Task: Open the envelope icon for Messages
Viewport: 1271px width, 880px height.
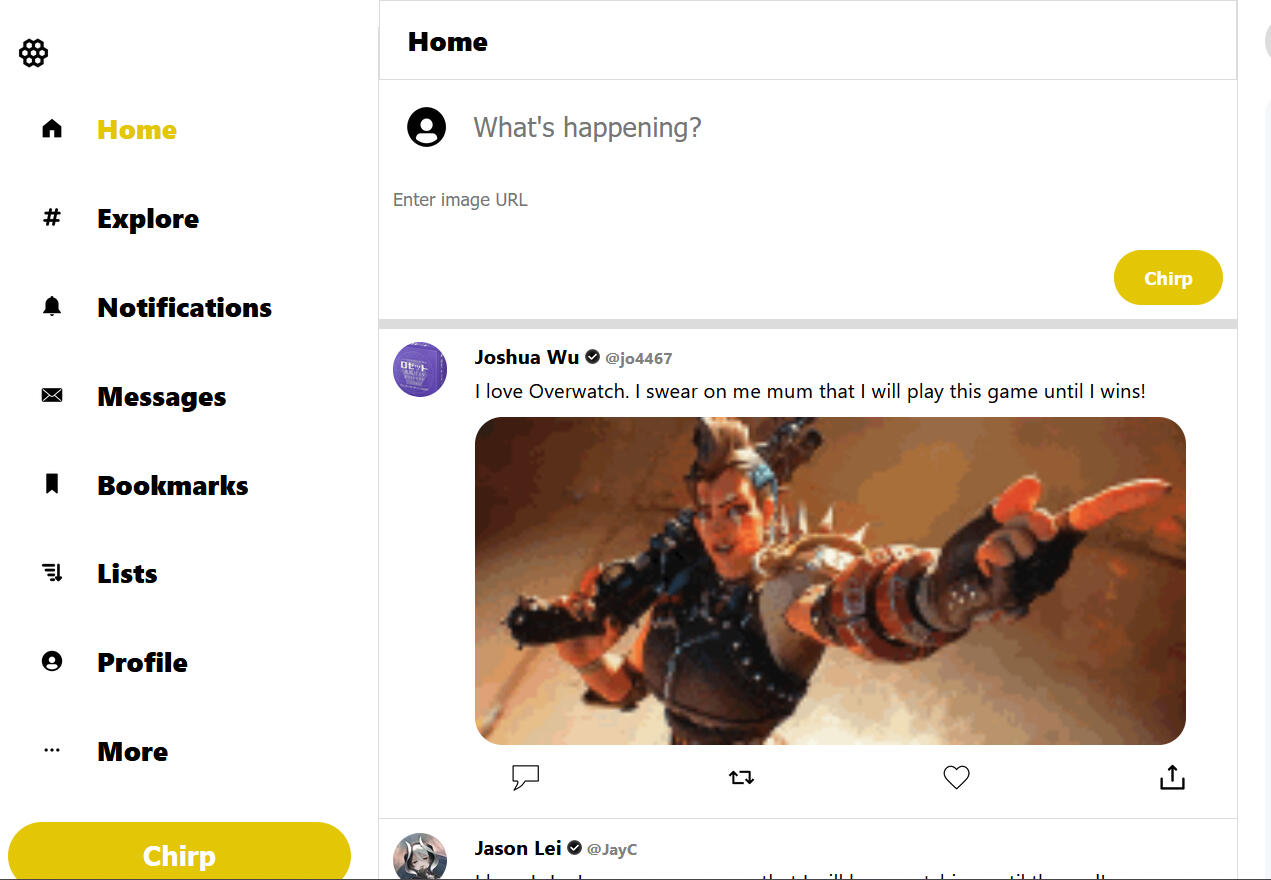Action: click(x=52, y=396)
